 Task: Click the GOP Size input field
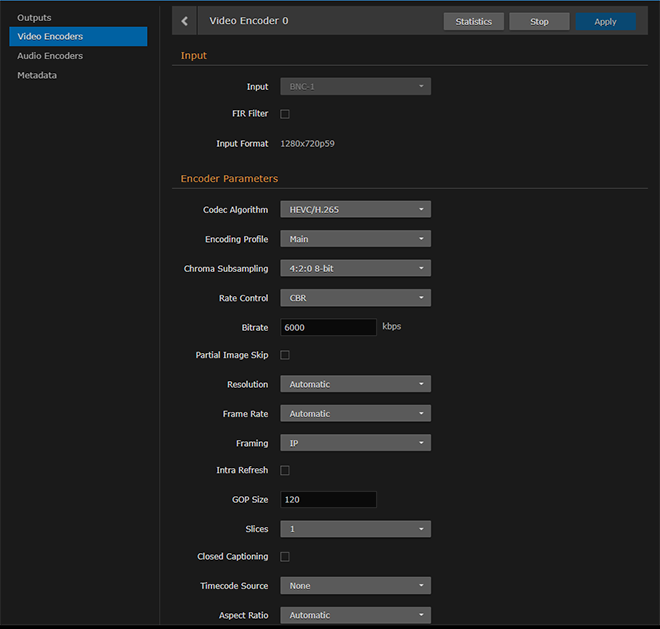pos(328,499)
